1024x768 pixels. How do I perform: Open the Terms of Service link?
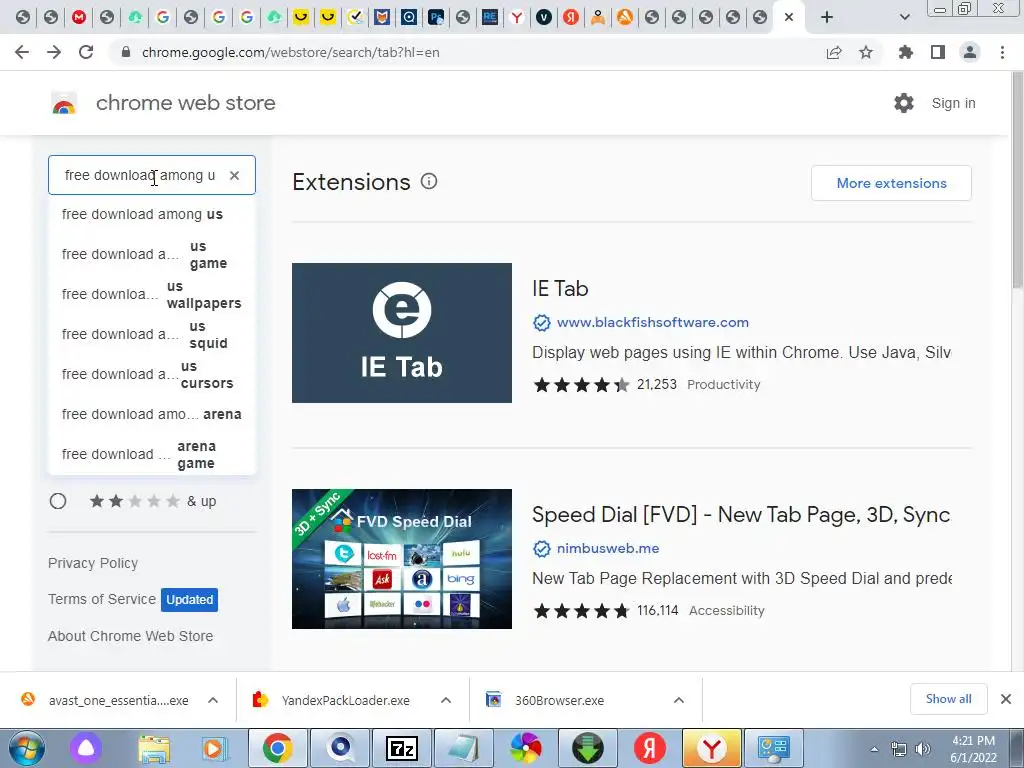click(x=102, y=599)
